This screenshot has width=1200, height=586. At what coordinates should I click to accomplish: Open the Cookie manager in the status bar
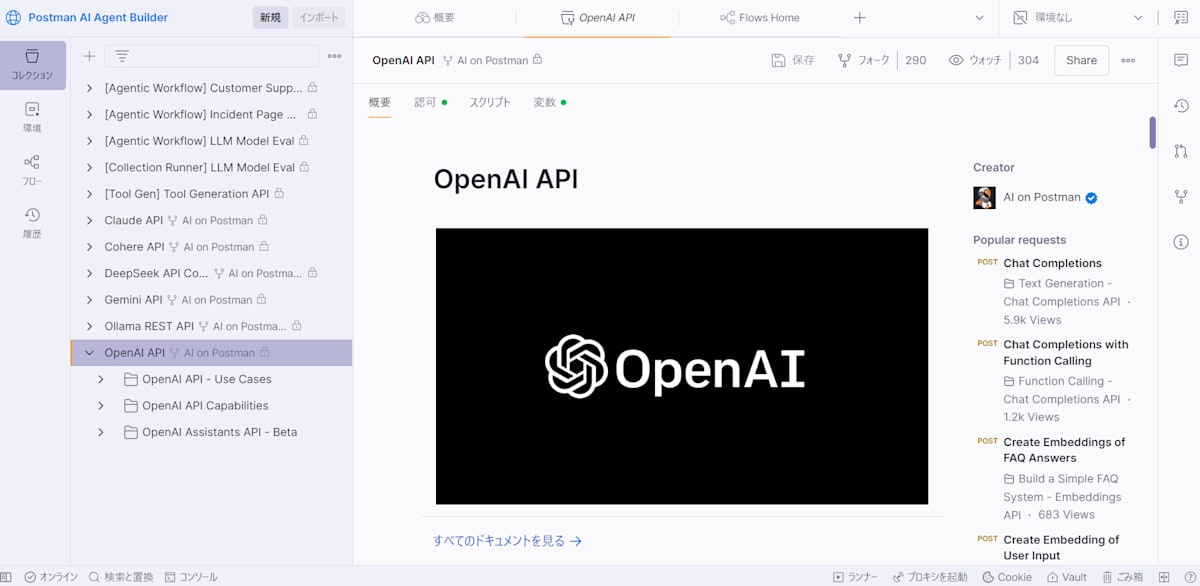(1007, 577)
